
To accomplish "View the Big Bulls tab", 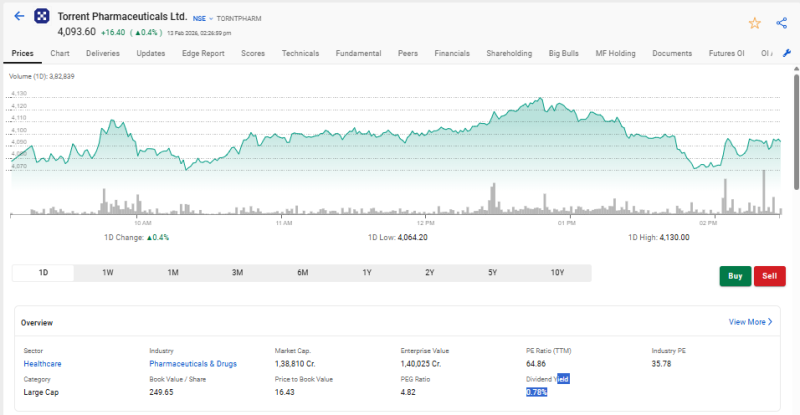I will (x=564, y=53).
